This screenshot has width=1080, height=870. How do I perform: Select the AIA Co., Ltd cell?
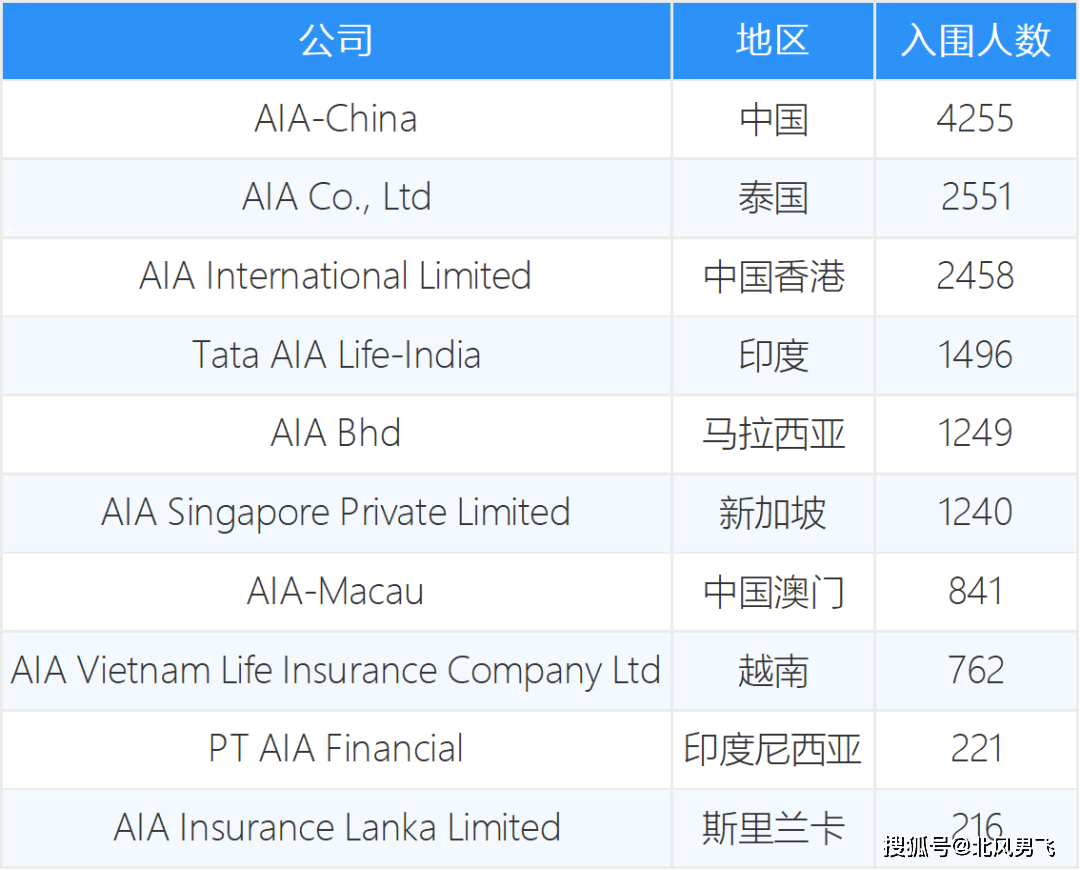click(x=336, y=197)
